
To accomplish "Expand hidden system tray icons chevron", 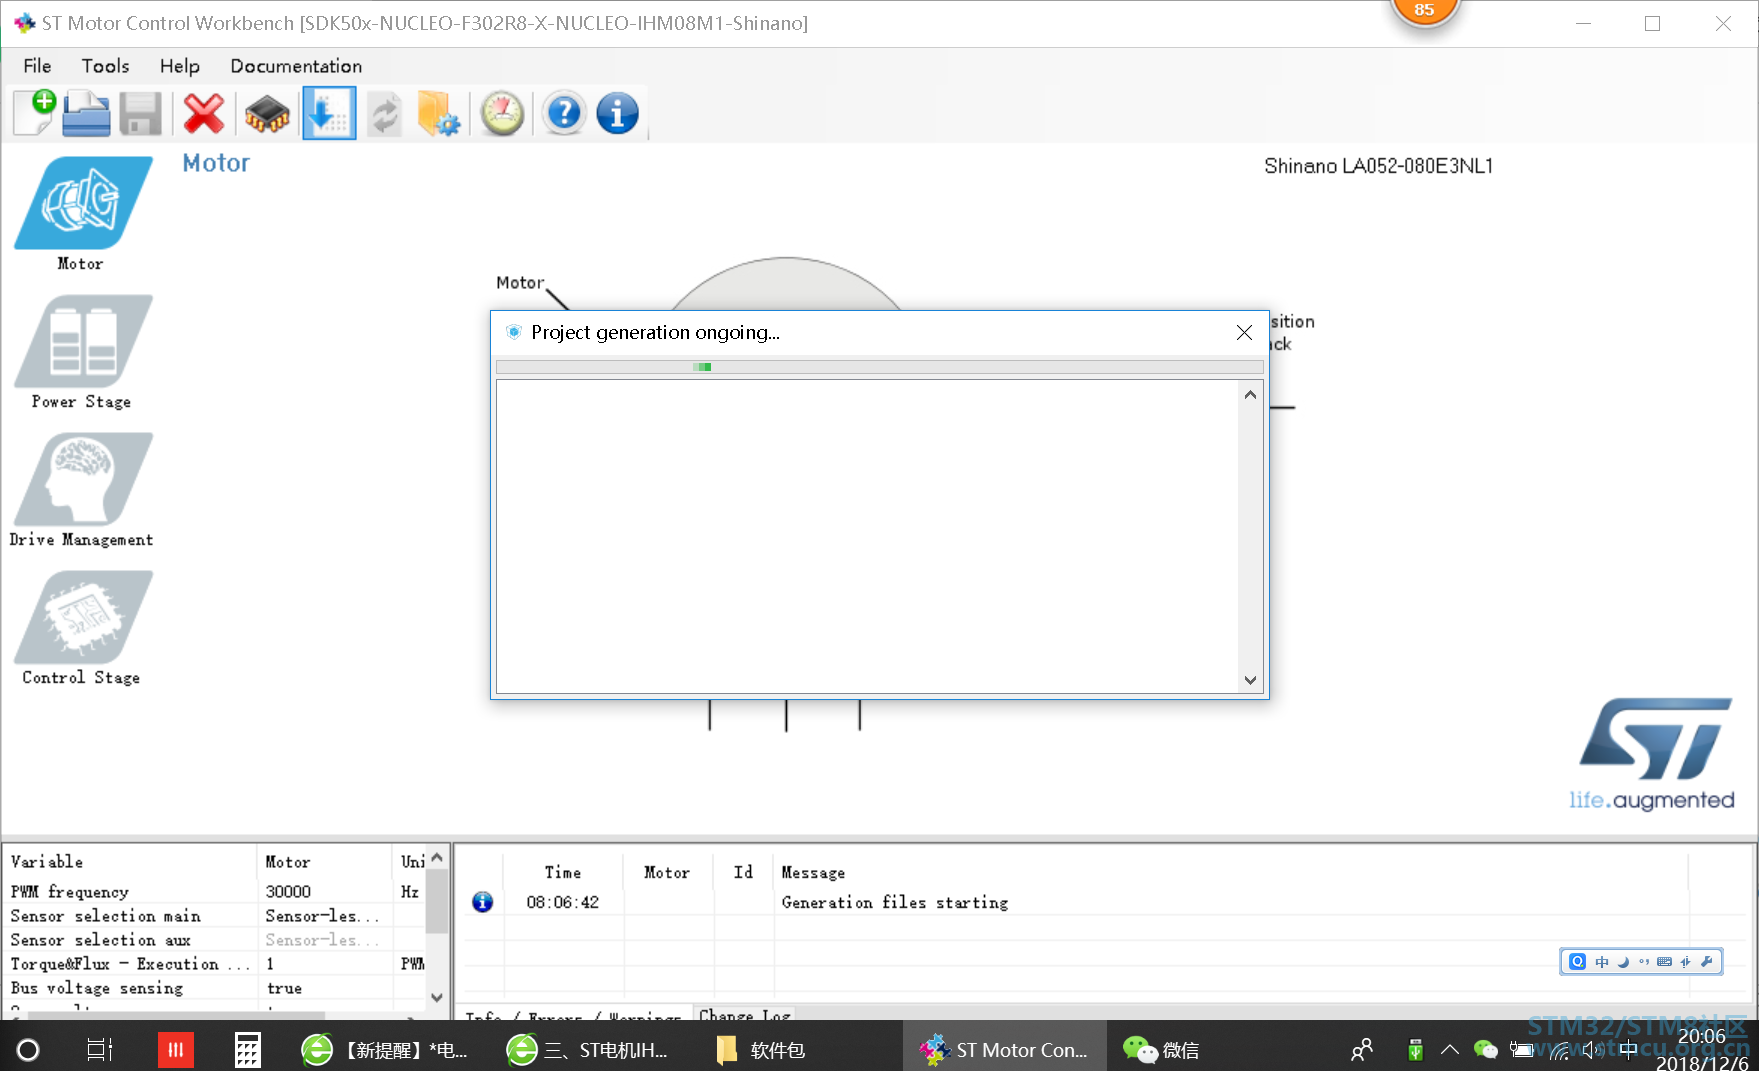I will pos(1449,1049).
